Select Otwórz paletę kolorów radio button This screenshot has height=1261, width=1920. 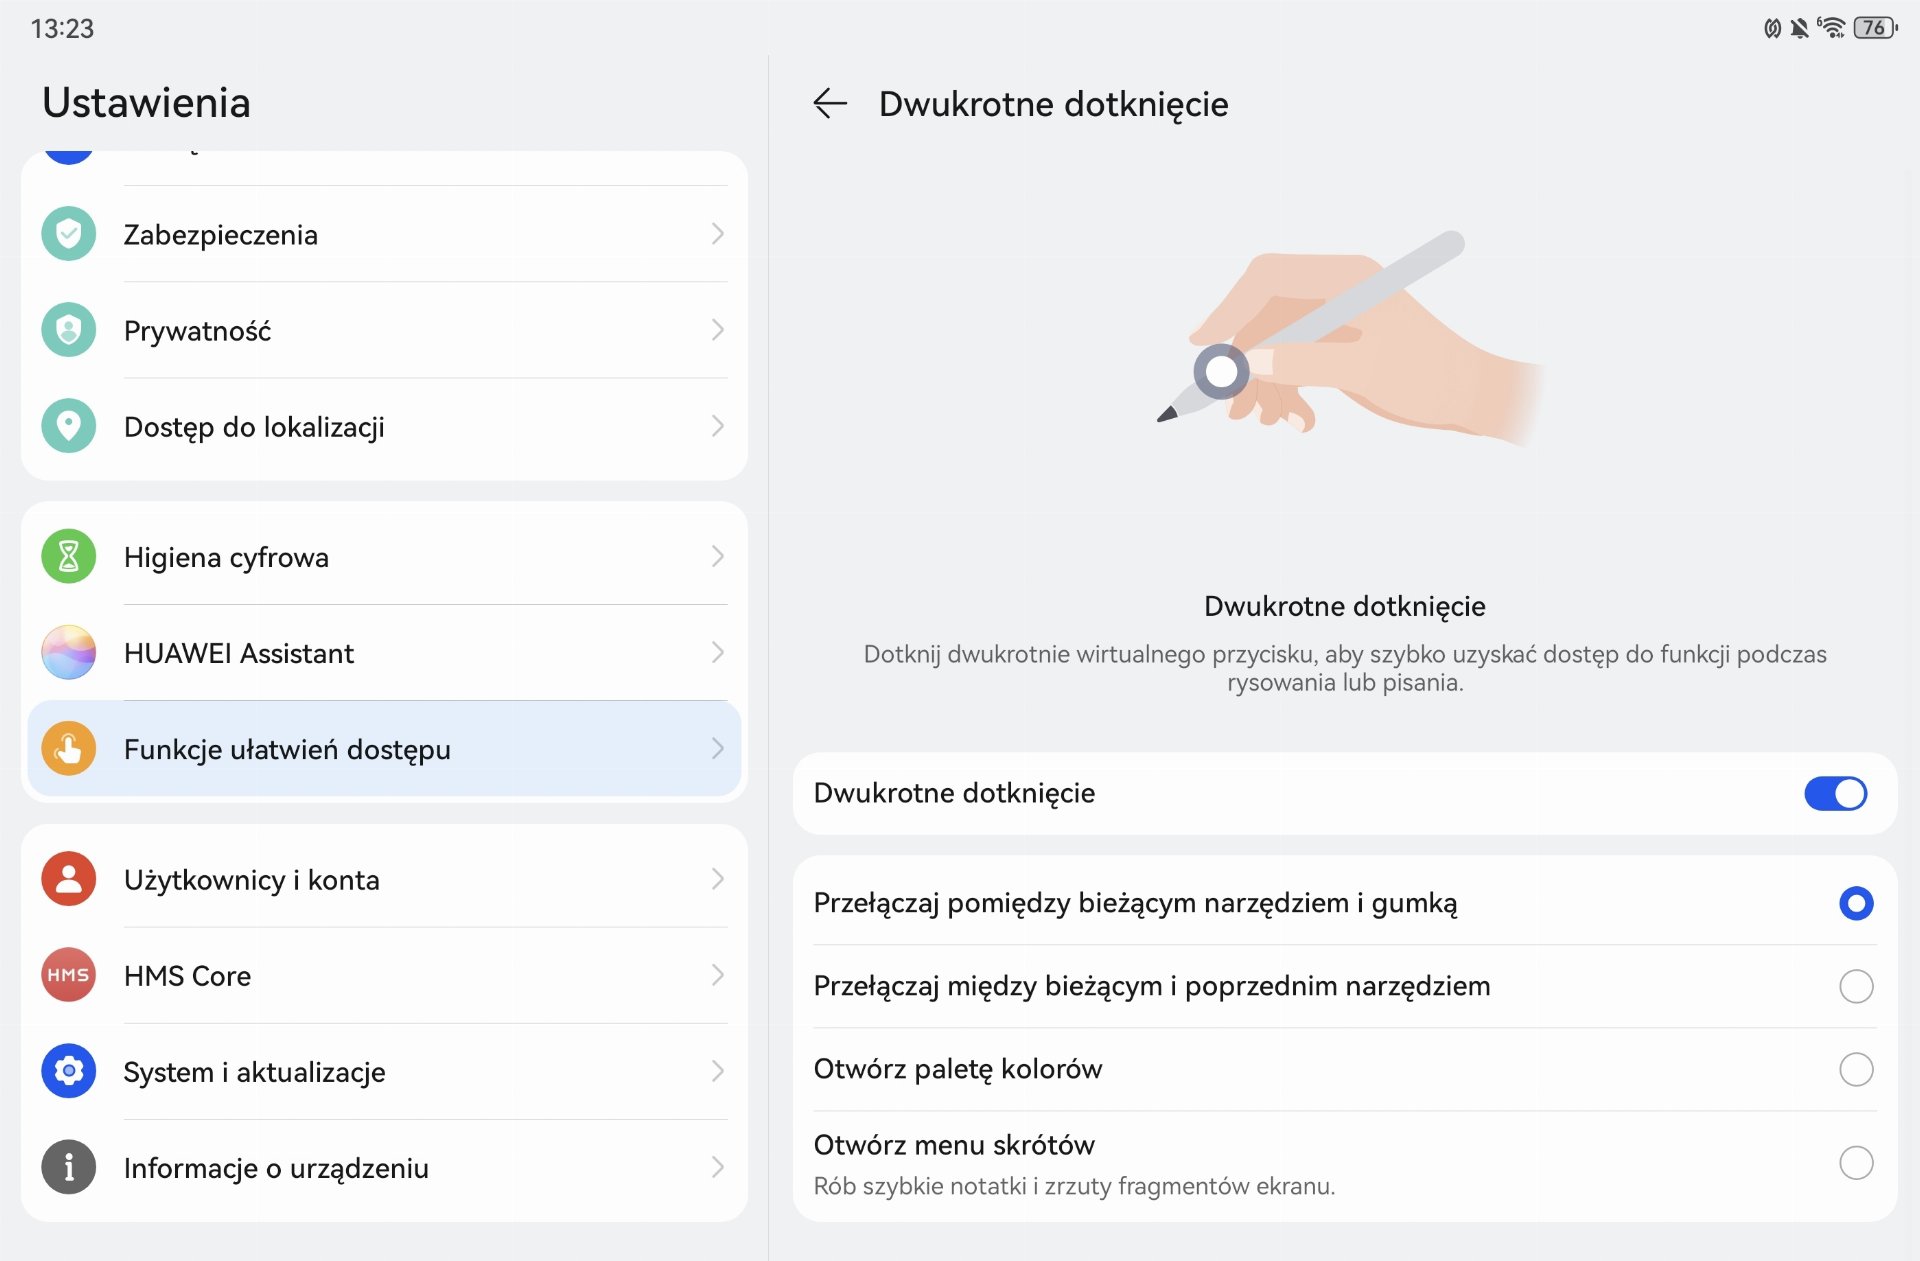tap(1856, 1069)
